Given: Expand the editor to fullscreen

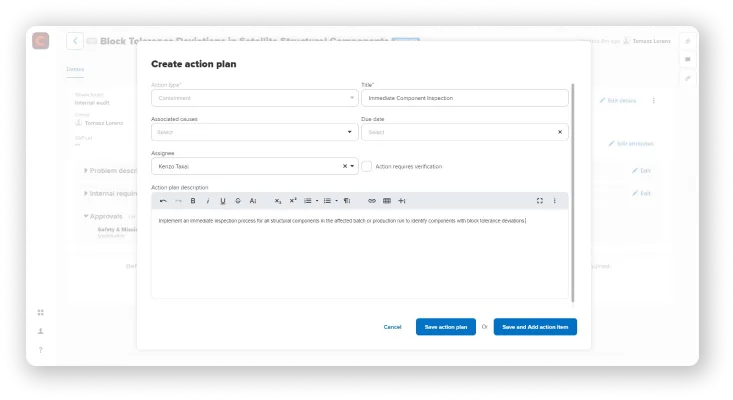Looking at the screenshot, I should click(540, 201).
